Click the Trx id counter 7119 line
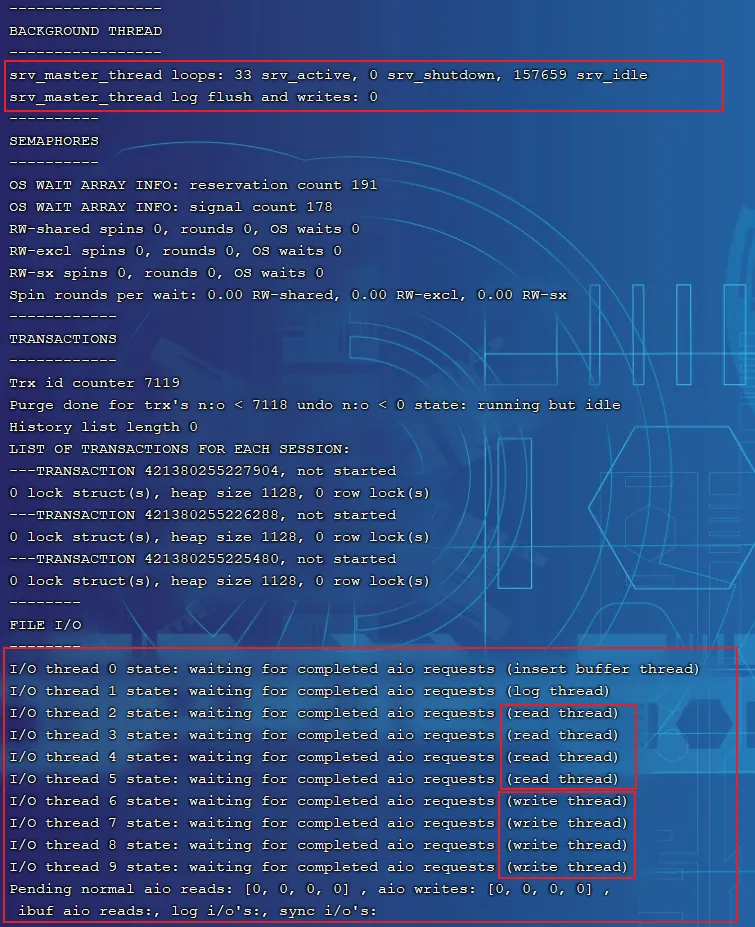The width and height of the screenshot is (755, 927). click(94, 383)
